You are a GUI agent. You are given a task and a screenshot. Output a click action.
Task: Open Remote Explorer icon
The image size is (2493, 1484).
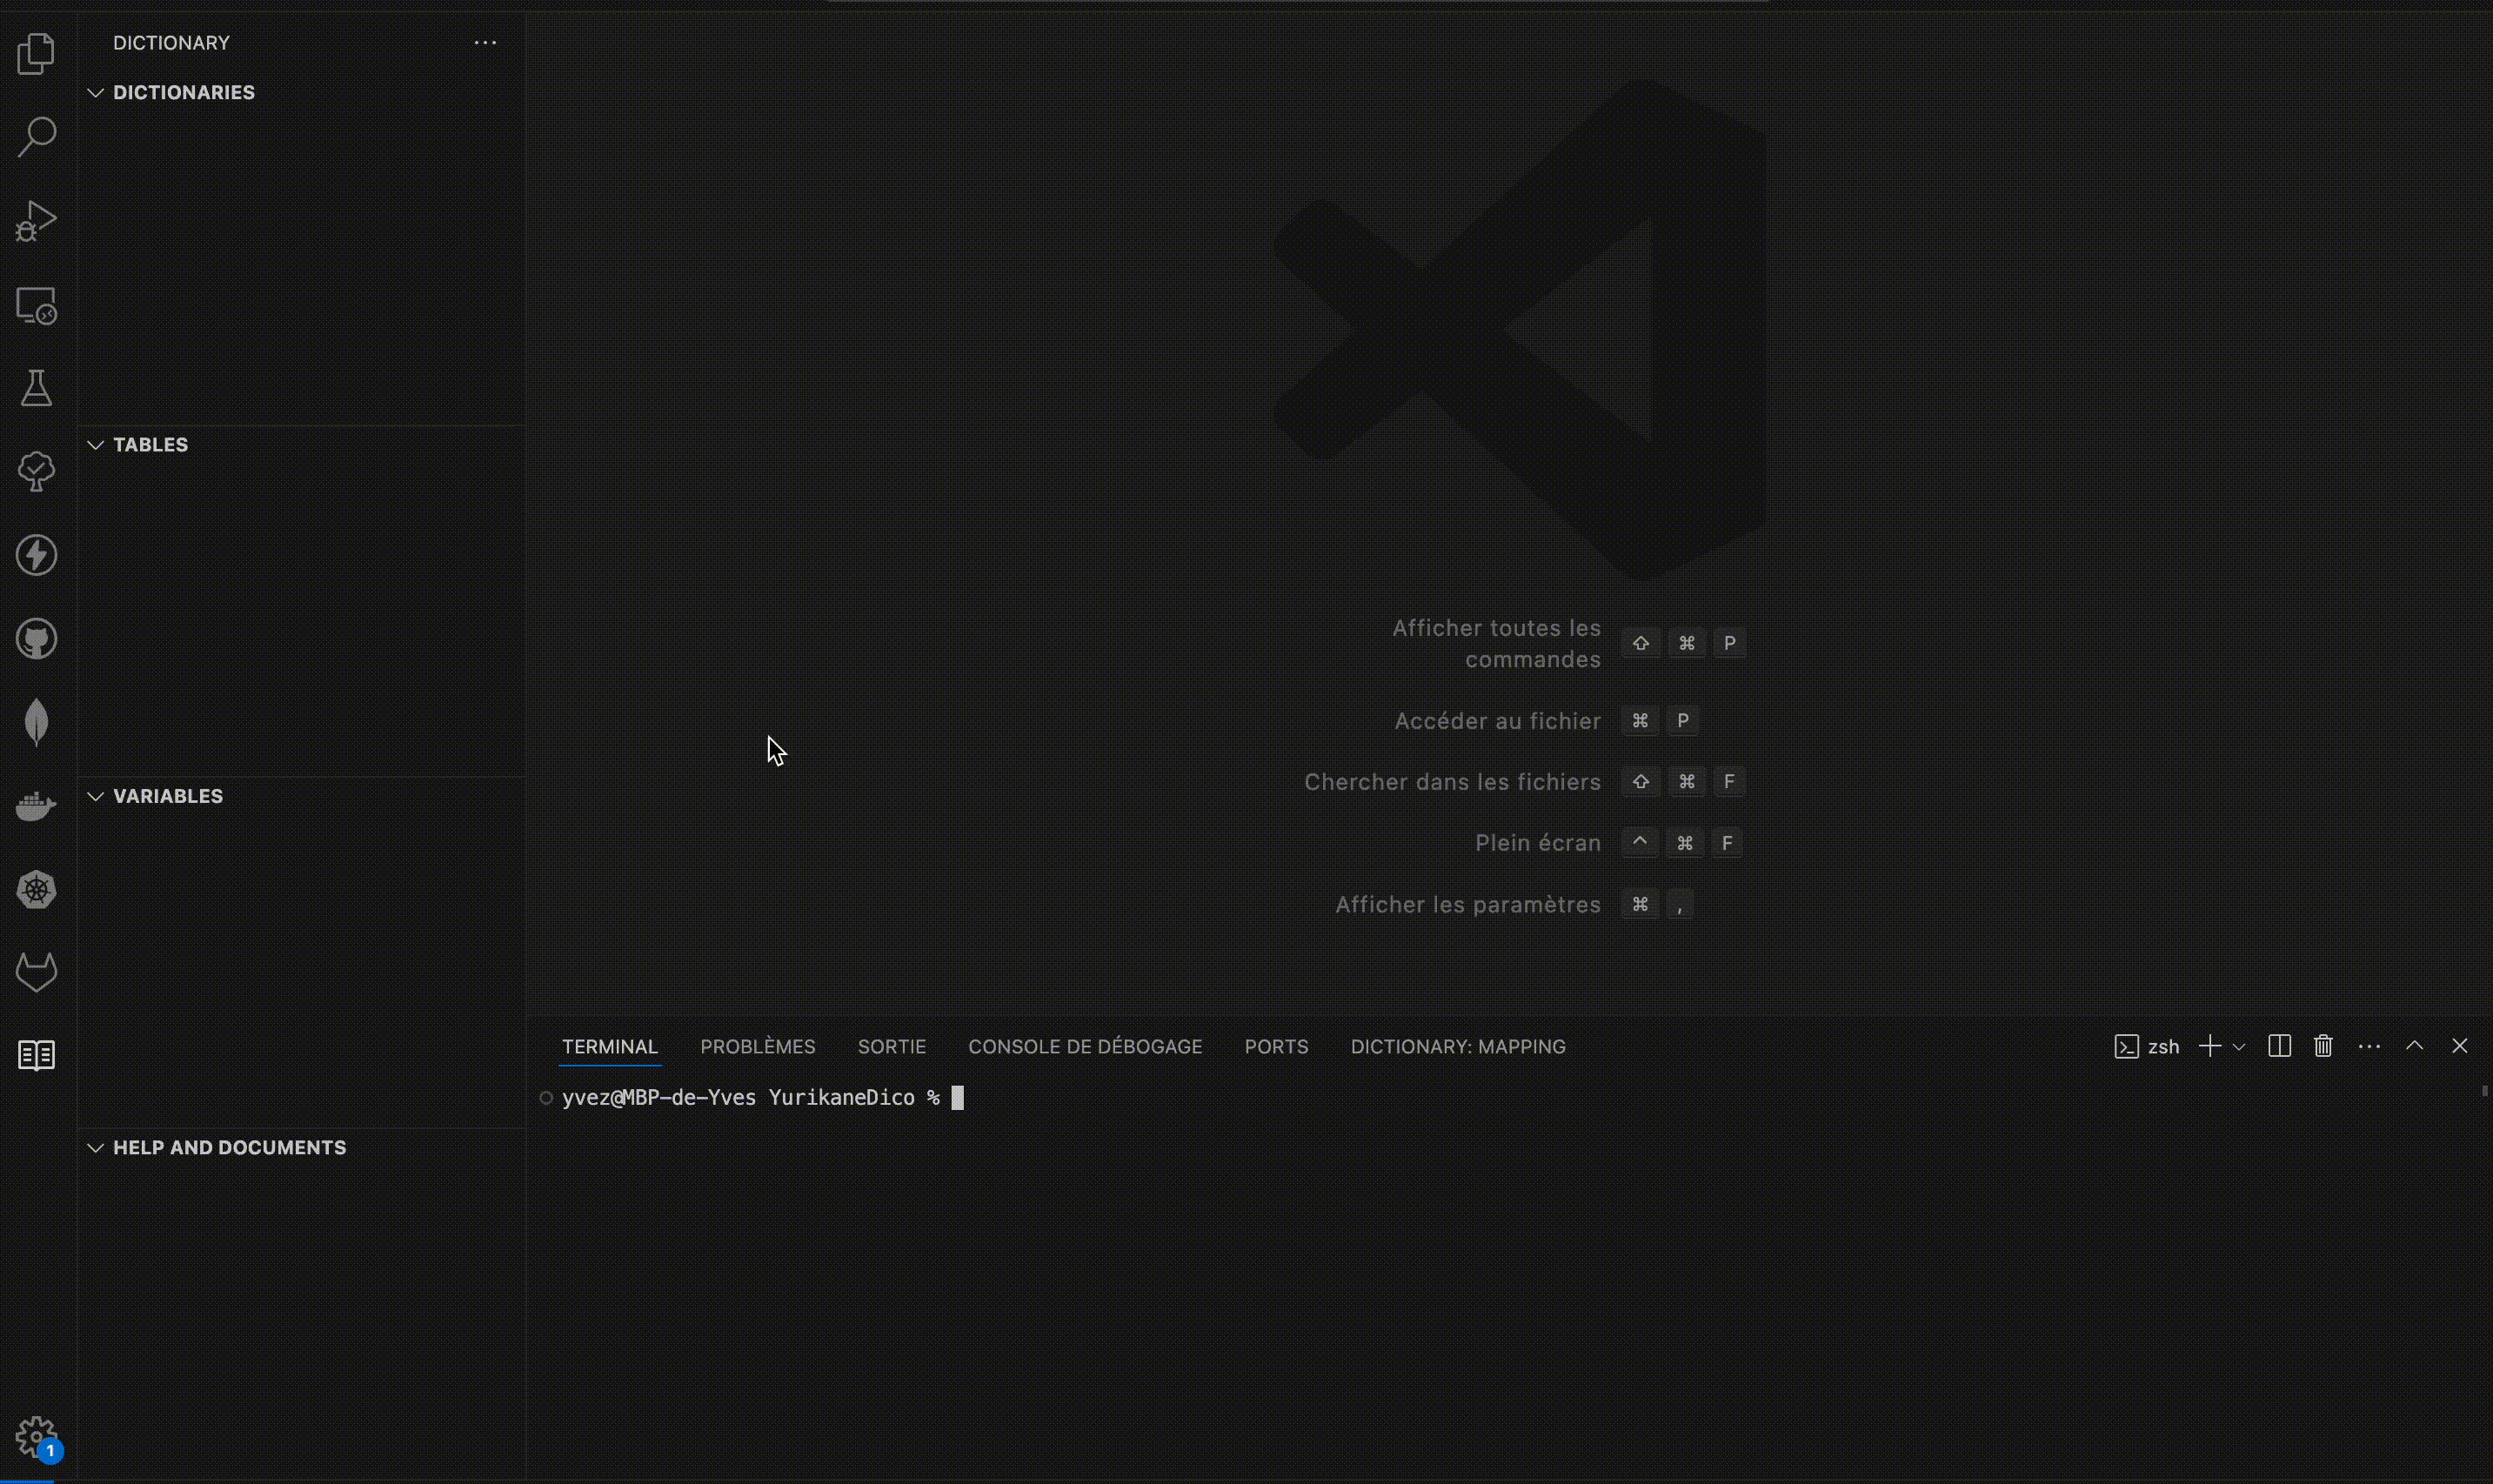tap(36, 305)
